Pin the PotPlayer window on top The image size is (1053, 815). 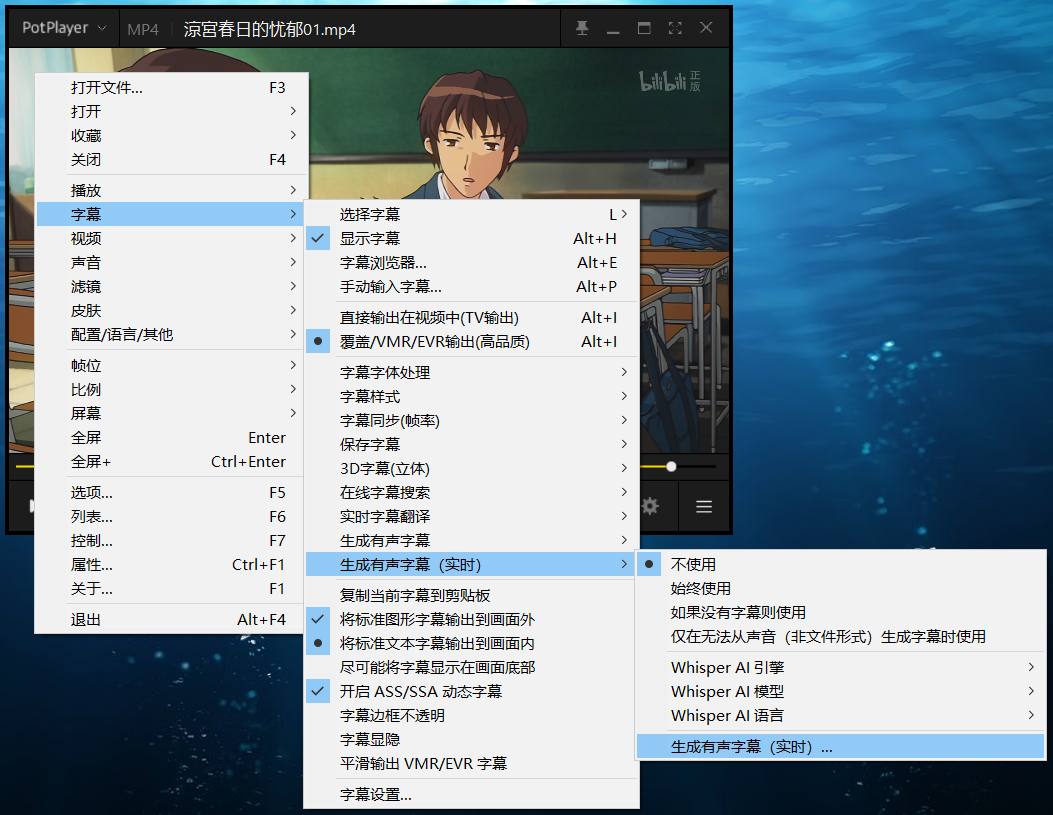click(x=582, y=28)
